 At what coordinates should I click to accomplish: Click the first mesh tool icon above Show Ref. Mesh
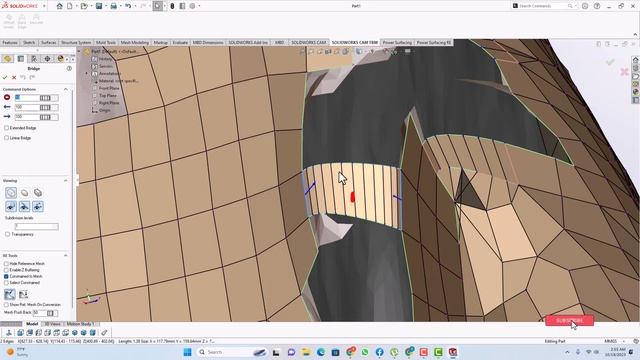pyautogui.click(x=10, y=294)
